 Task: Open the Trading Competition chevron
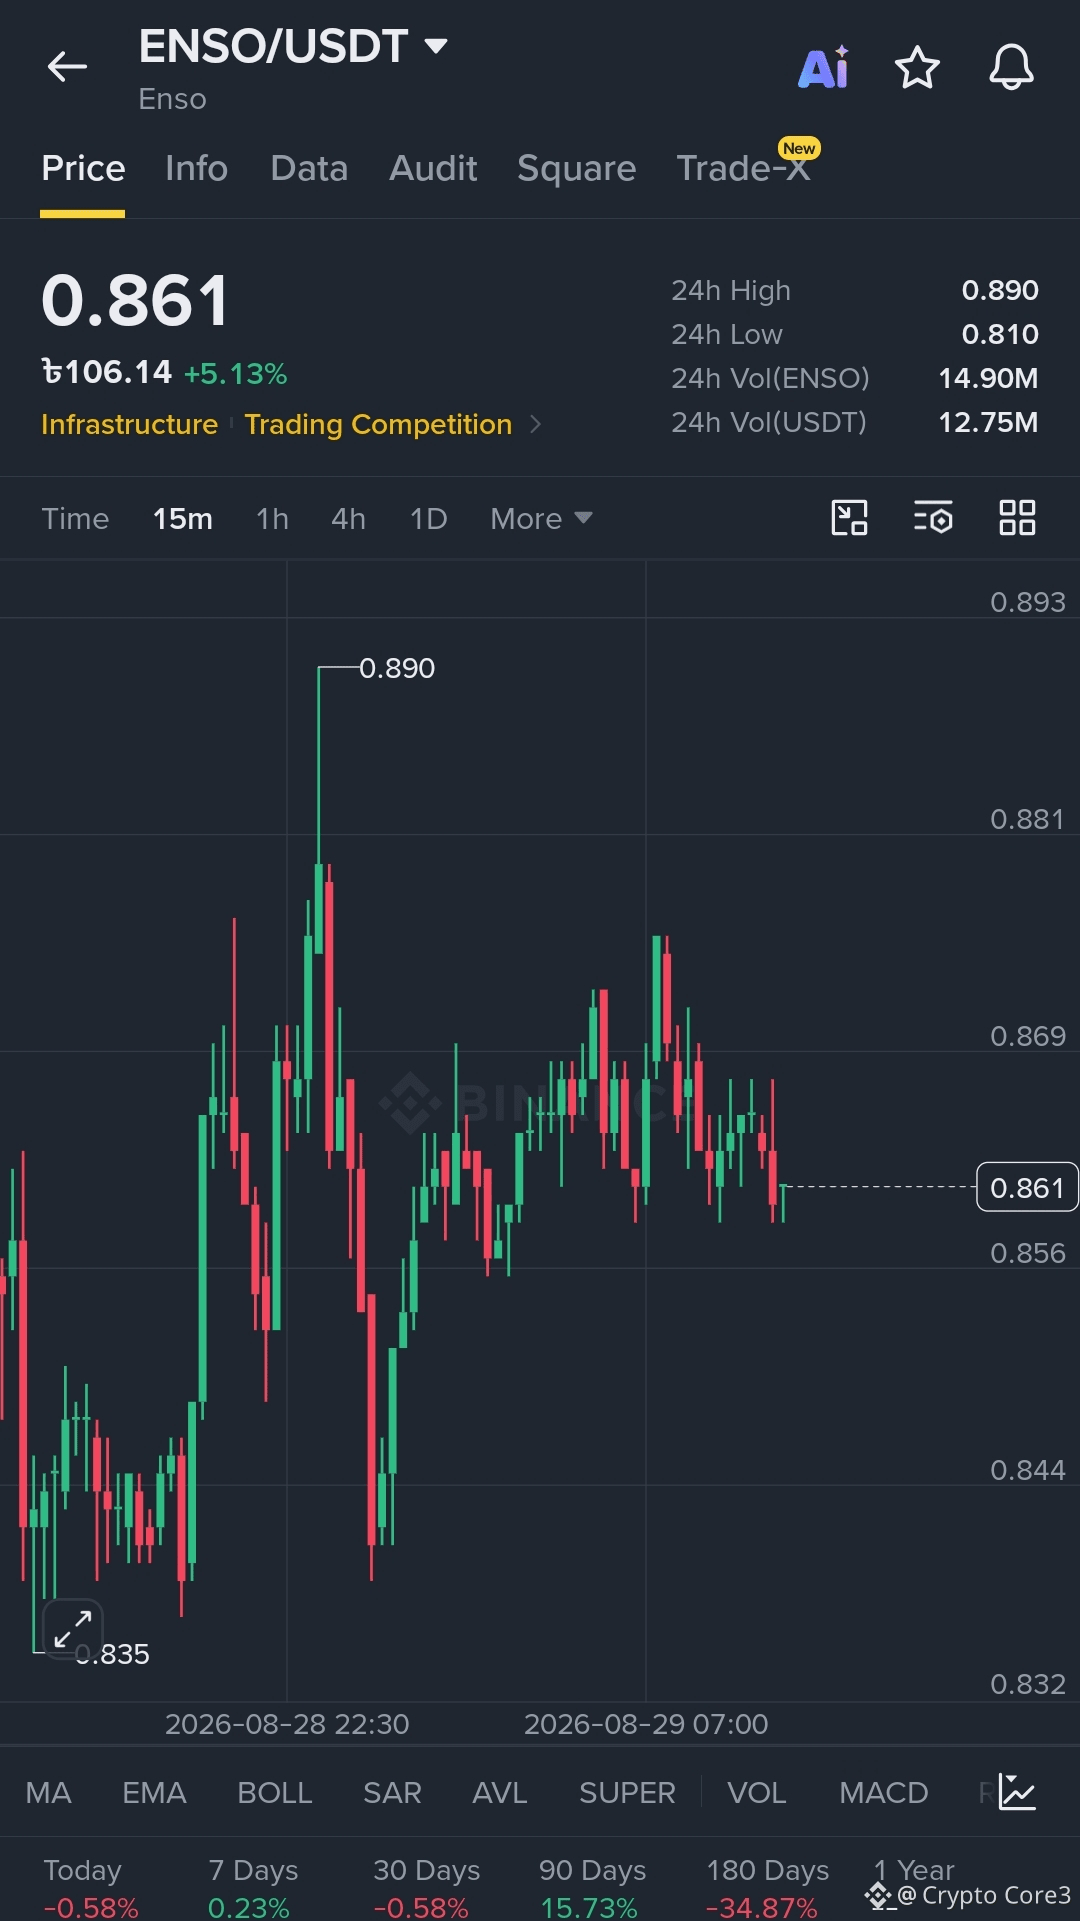point(535,424)
